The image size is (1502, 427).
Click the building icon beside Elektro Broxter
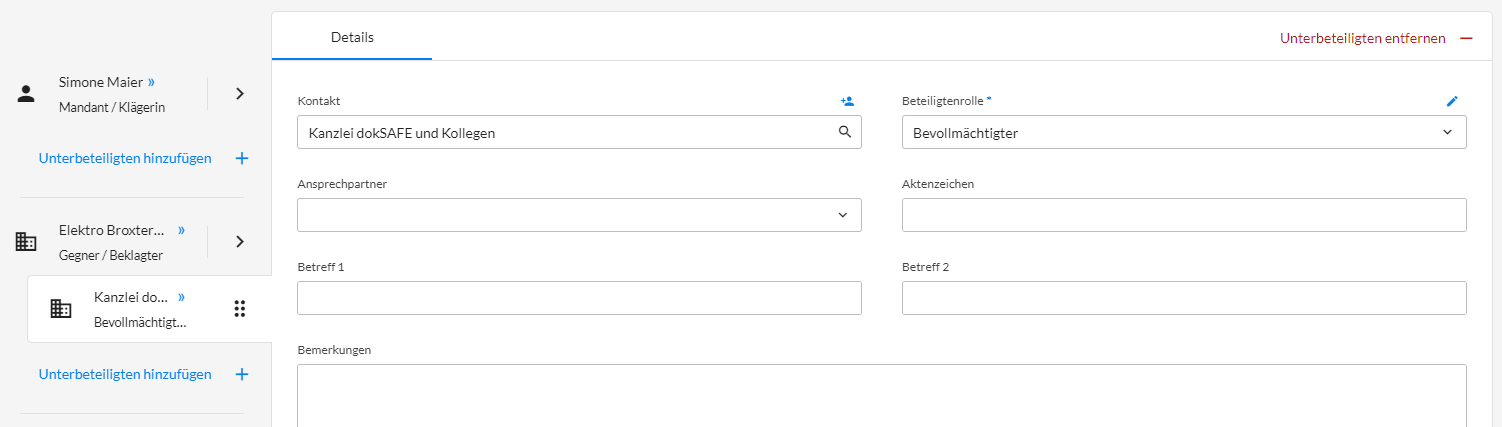(x=27, y=241)
